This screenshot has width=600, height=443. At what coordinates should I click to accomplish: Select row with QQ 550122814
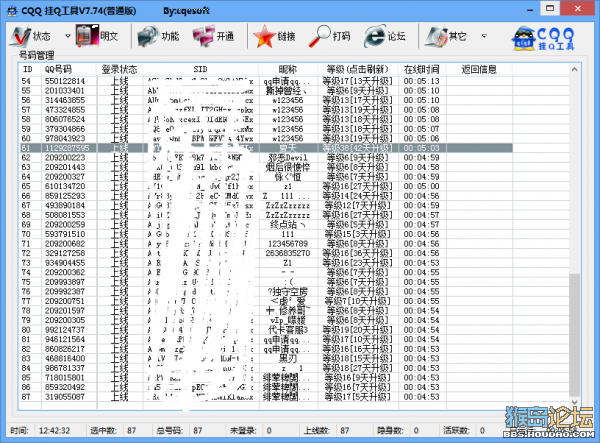(266, 81)
